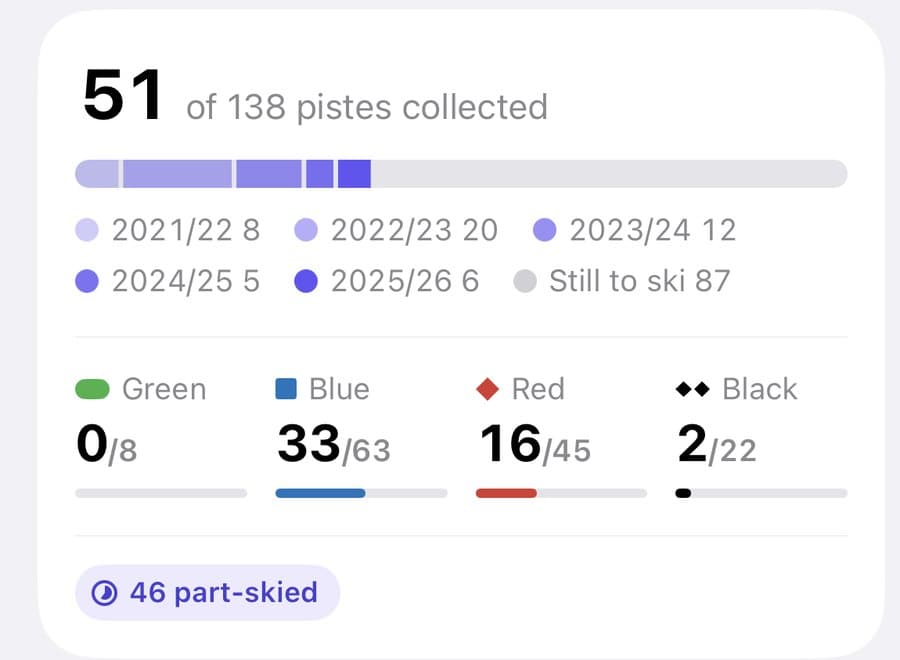
Task: Click the green piste oval icon
Action: 92,389
